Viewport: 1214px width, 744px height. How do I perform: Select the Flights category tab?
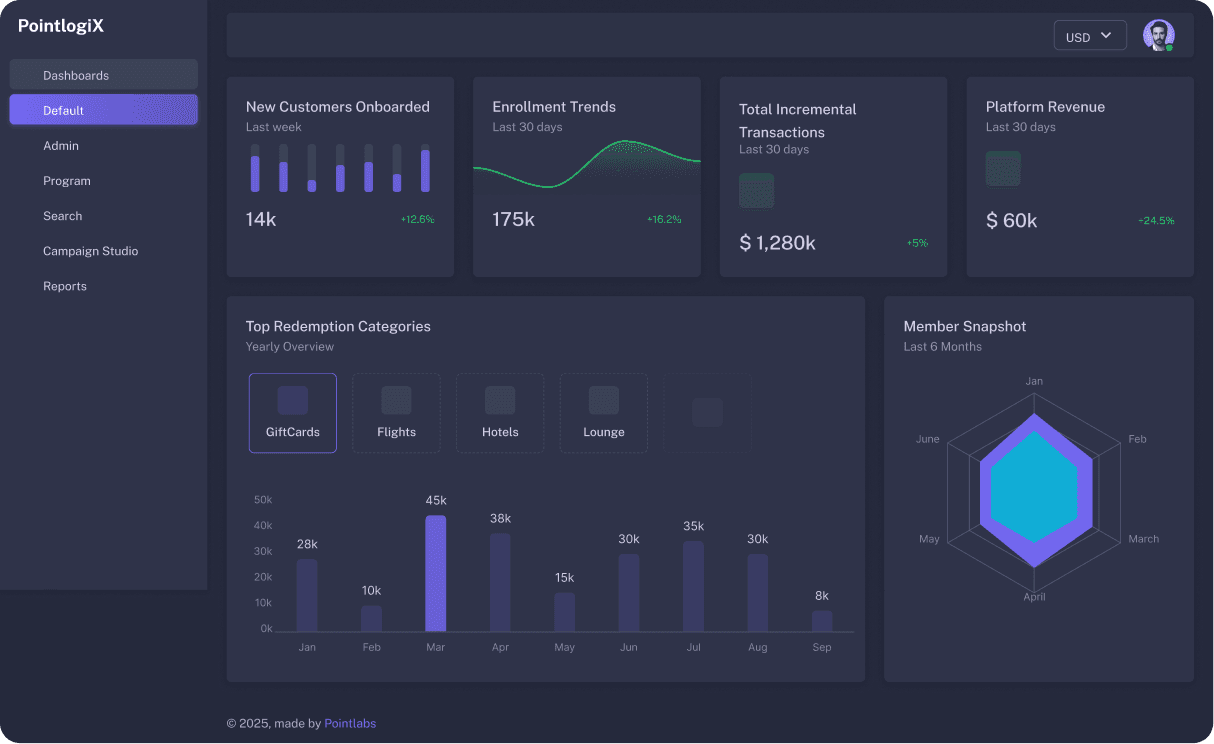397,413
